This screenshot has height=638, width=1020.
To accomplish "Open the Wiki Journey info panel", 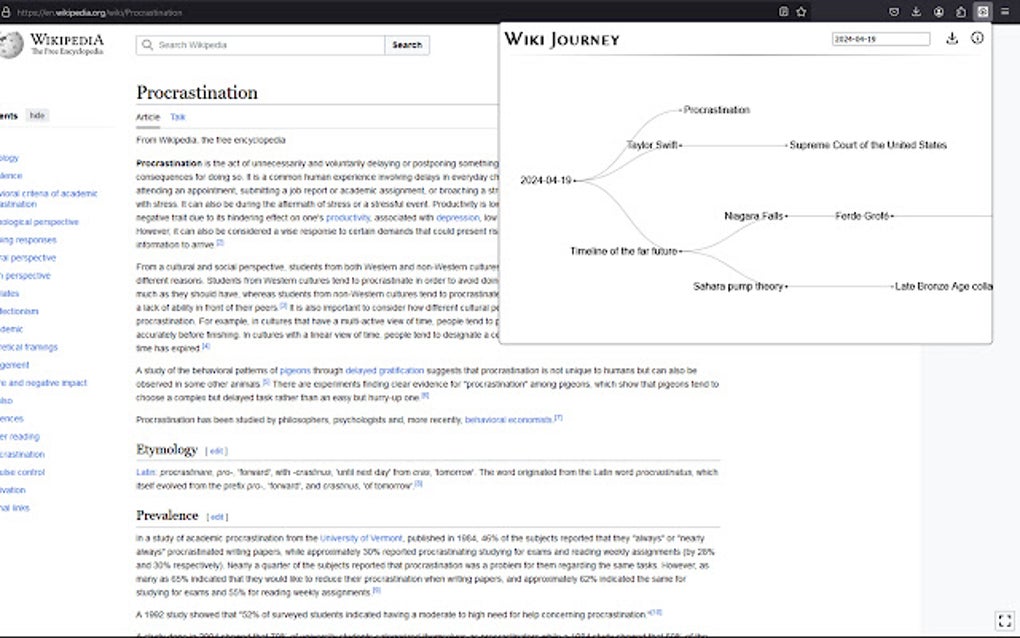I will (x=977, y=38).
